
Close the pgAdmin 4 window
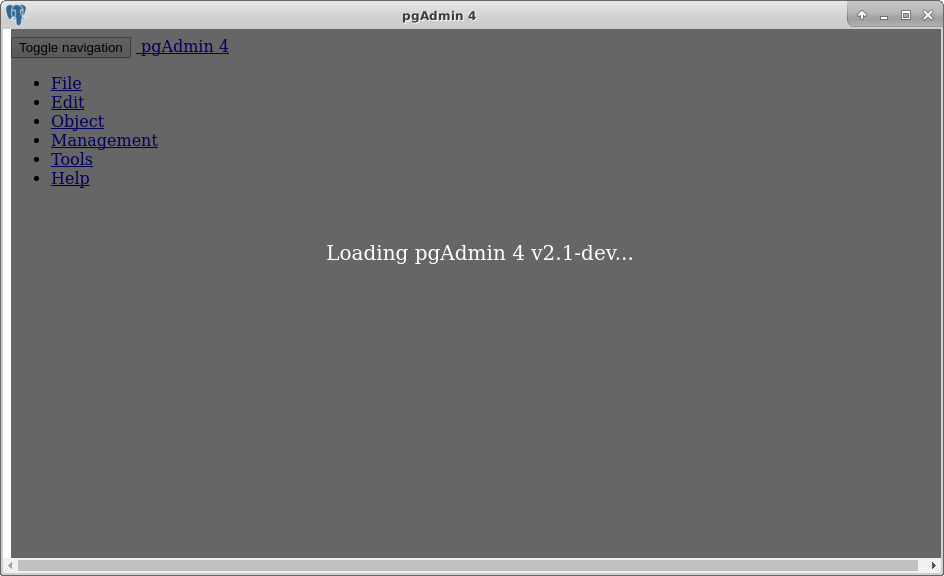[x=928, y=15]
